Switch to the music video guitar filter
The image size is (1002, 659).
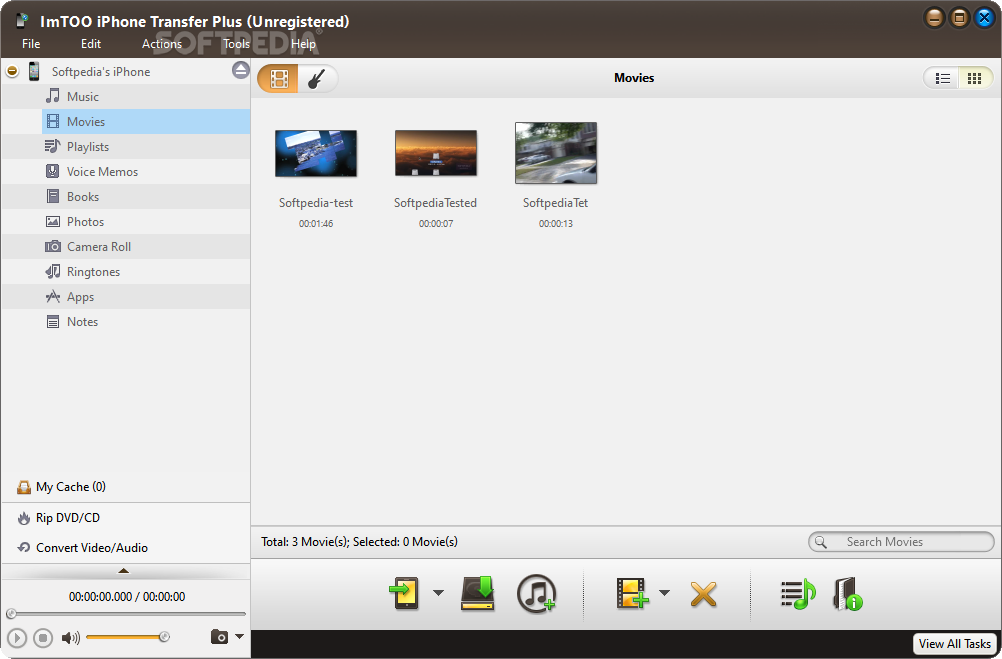(317, 79)
